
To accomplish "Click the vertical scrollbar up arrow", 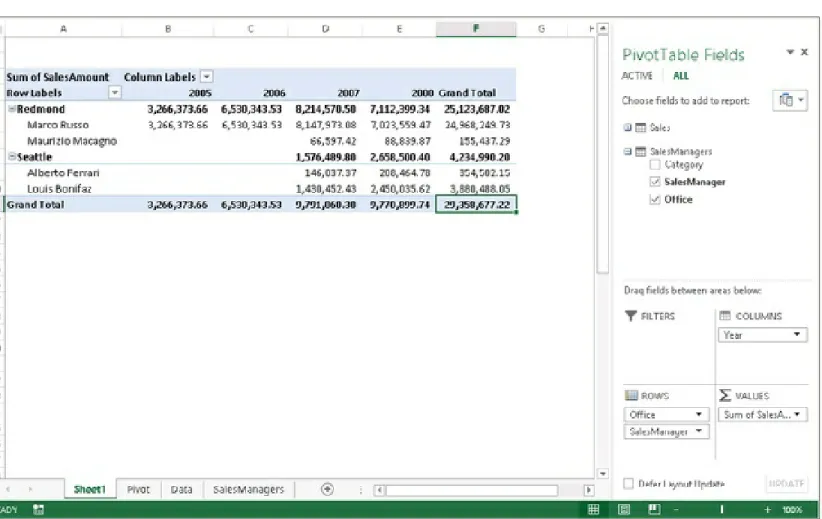I will coord(603,28).
